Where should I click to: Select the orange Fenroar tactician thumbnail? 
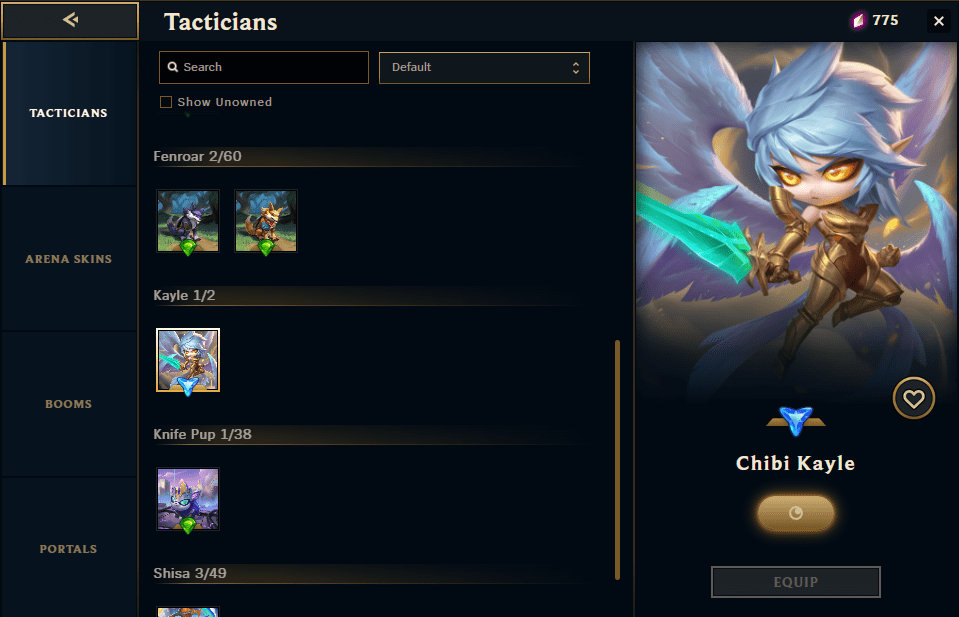coord(266,221)
